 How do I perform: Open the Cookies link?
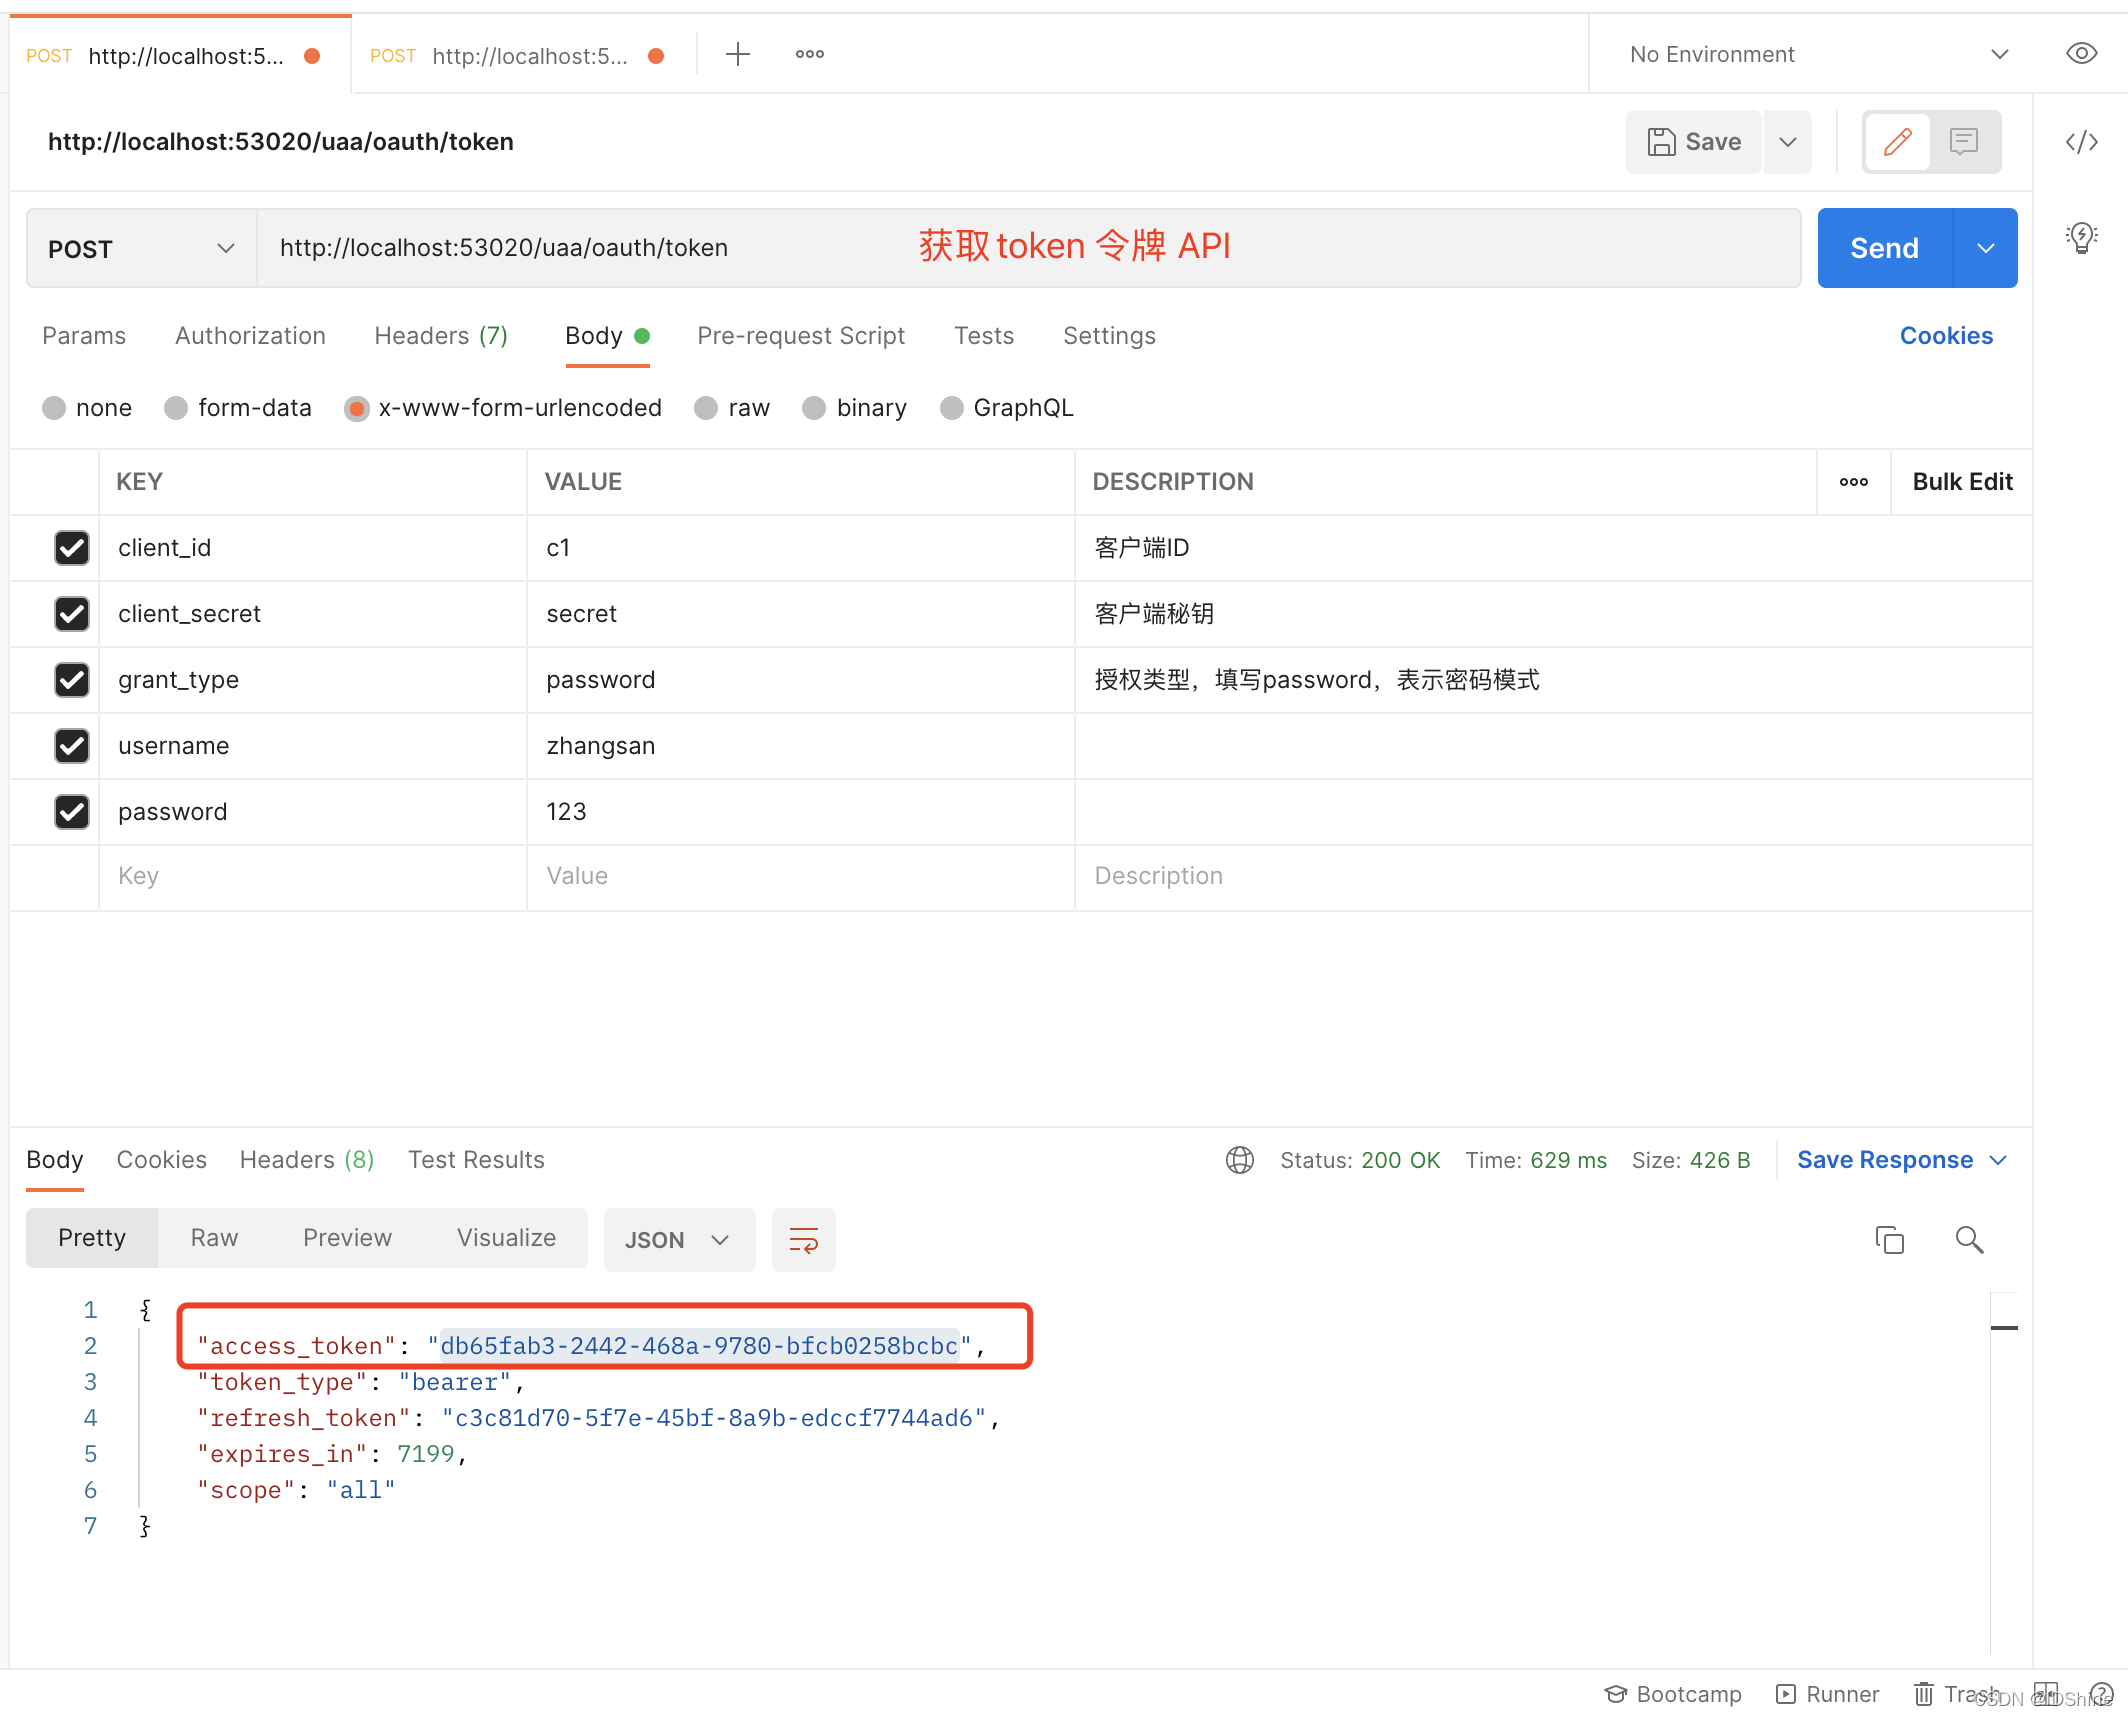click(x=1946, y=336)
